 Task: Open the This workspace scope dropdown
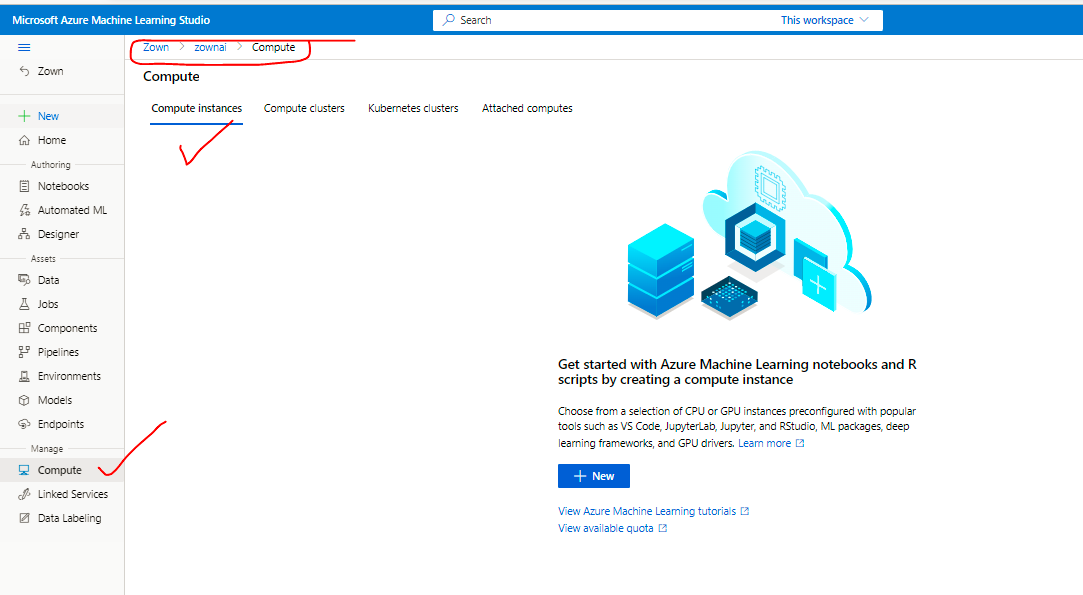824,20
